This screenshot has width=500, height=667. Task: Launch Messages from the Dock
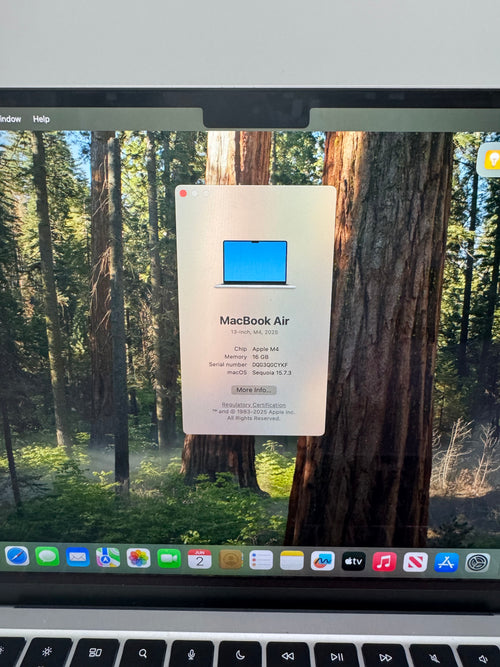47,556
